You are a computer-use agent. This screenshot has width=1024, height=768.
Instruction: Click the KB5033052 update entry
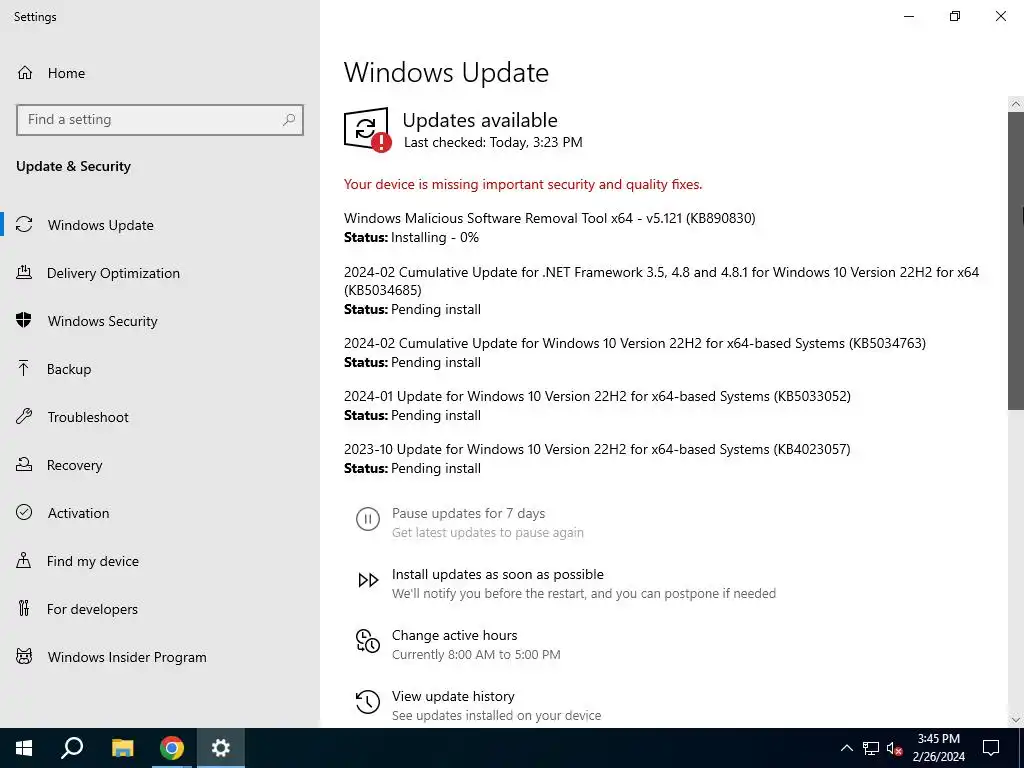coord(597,396)
